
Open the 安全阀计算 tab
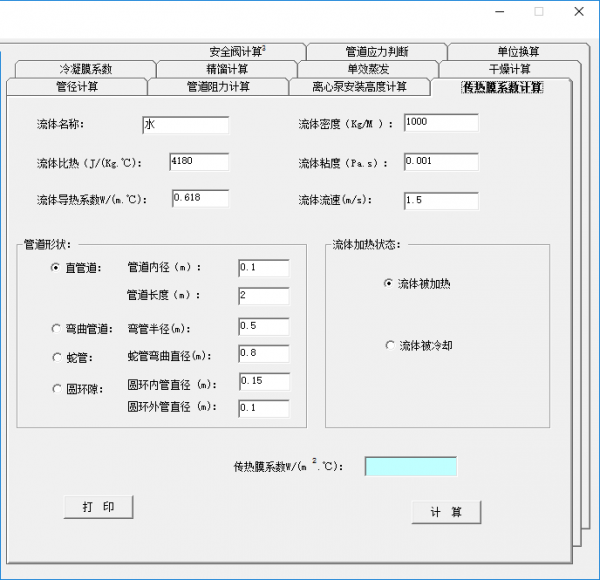coord(237,51)
